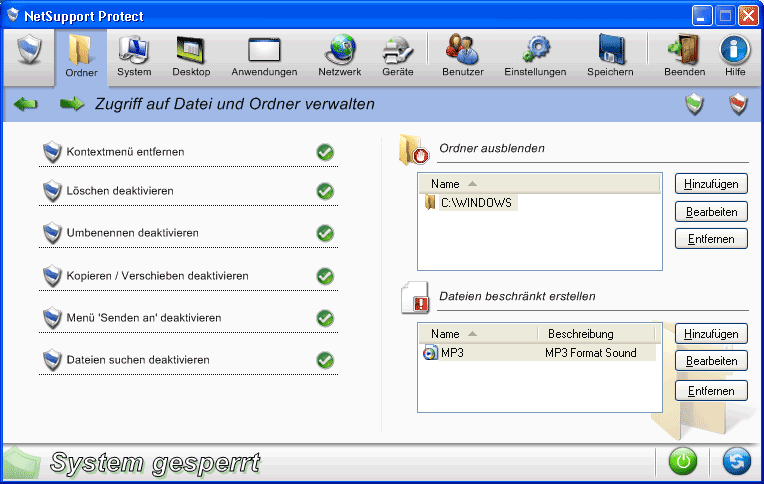Select the Ordner toolbar section
764x484 pixels.
pos(81,56)
